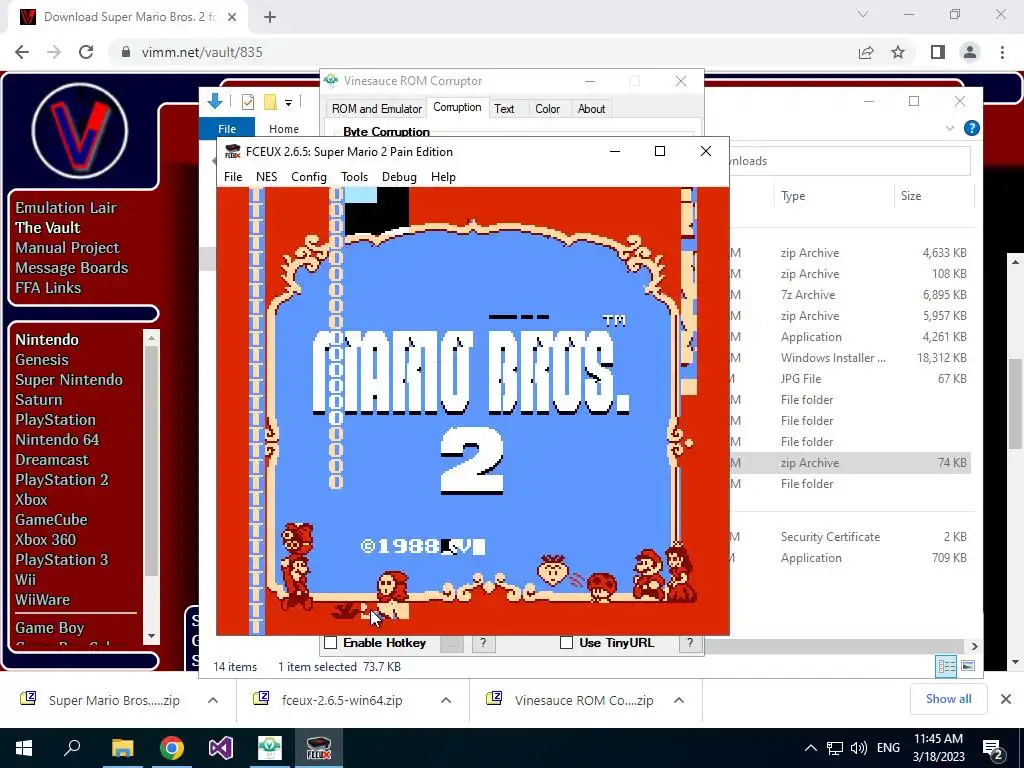Share this page icon in Chrome

(866, 52)
